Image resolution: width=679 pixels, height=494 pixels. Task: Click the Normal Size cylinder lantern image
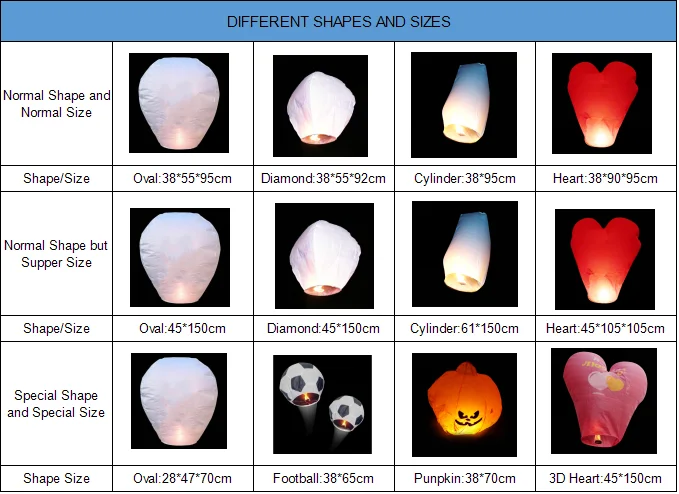pyautogui.click(x=464, y=105)
